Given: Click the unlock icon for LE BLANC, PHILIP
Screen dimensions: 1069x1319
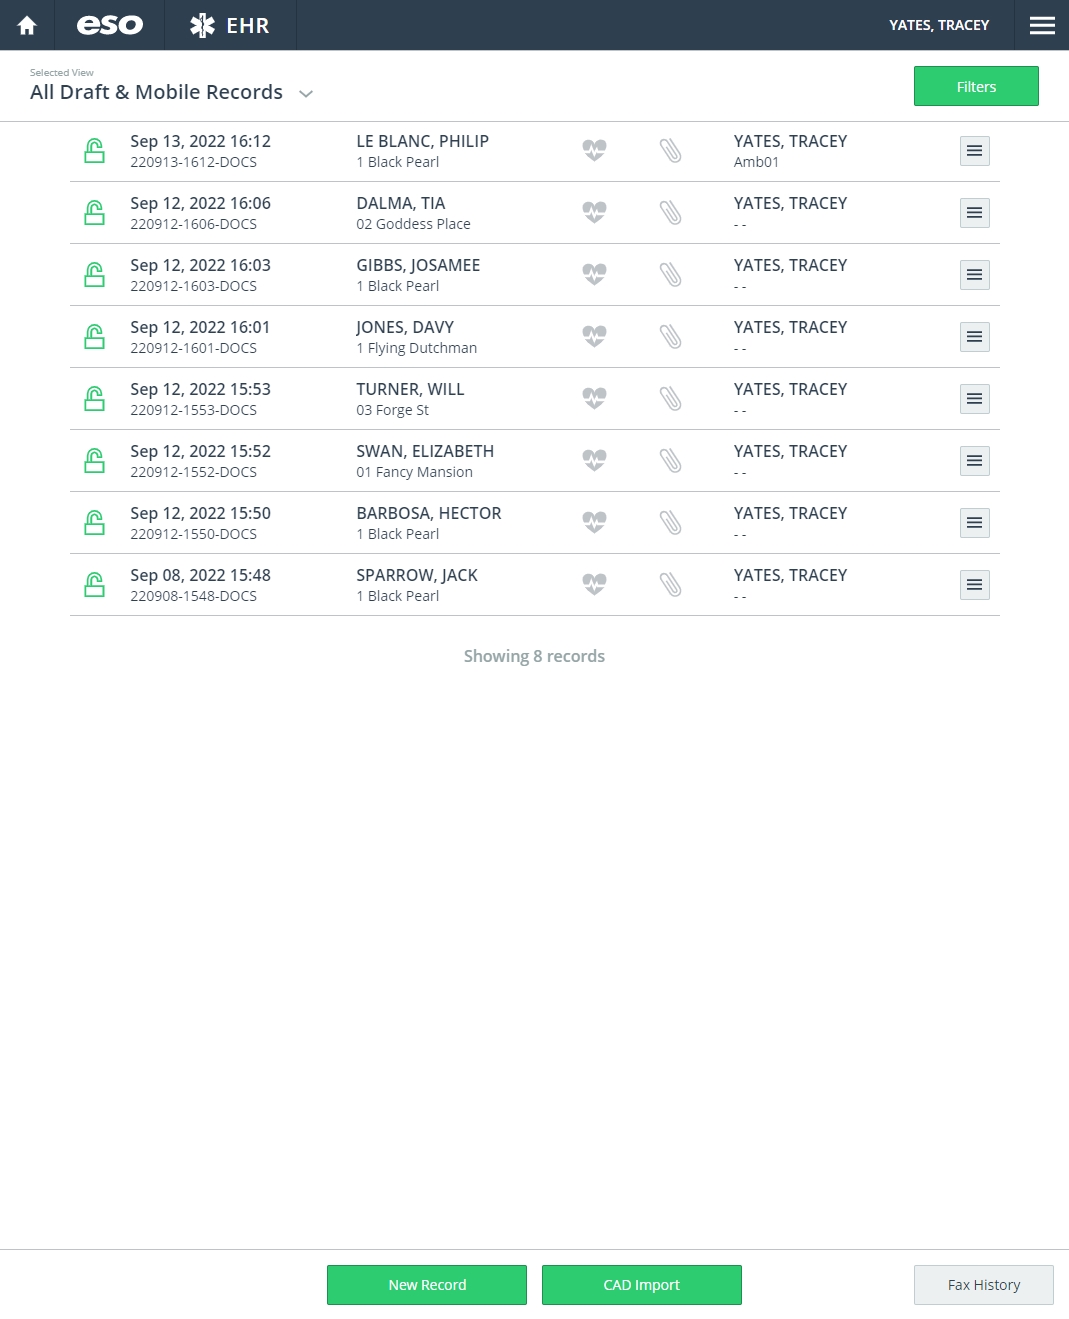Looking at the screenshot, I should (x=95, y=151).
